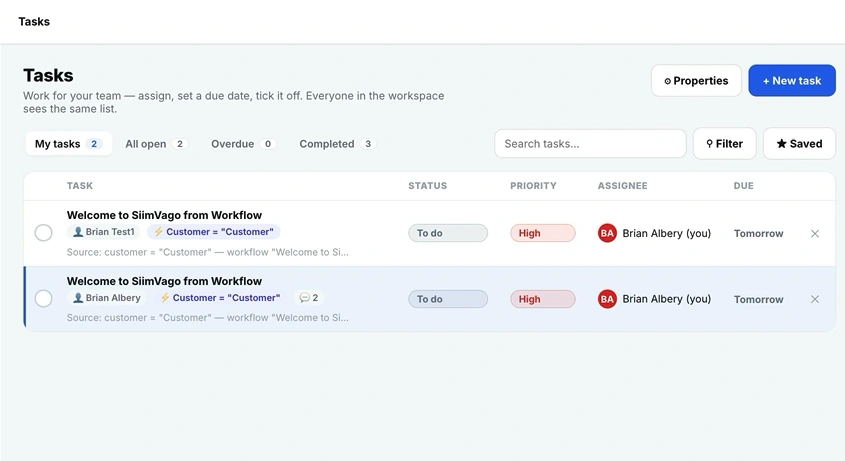Open the Customer trigger chip in the second task
This screenshot has height=461, width=845.
[220, 298]
